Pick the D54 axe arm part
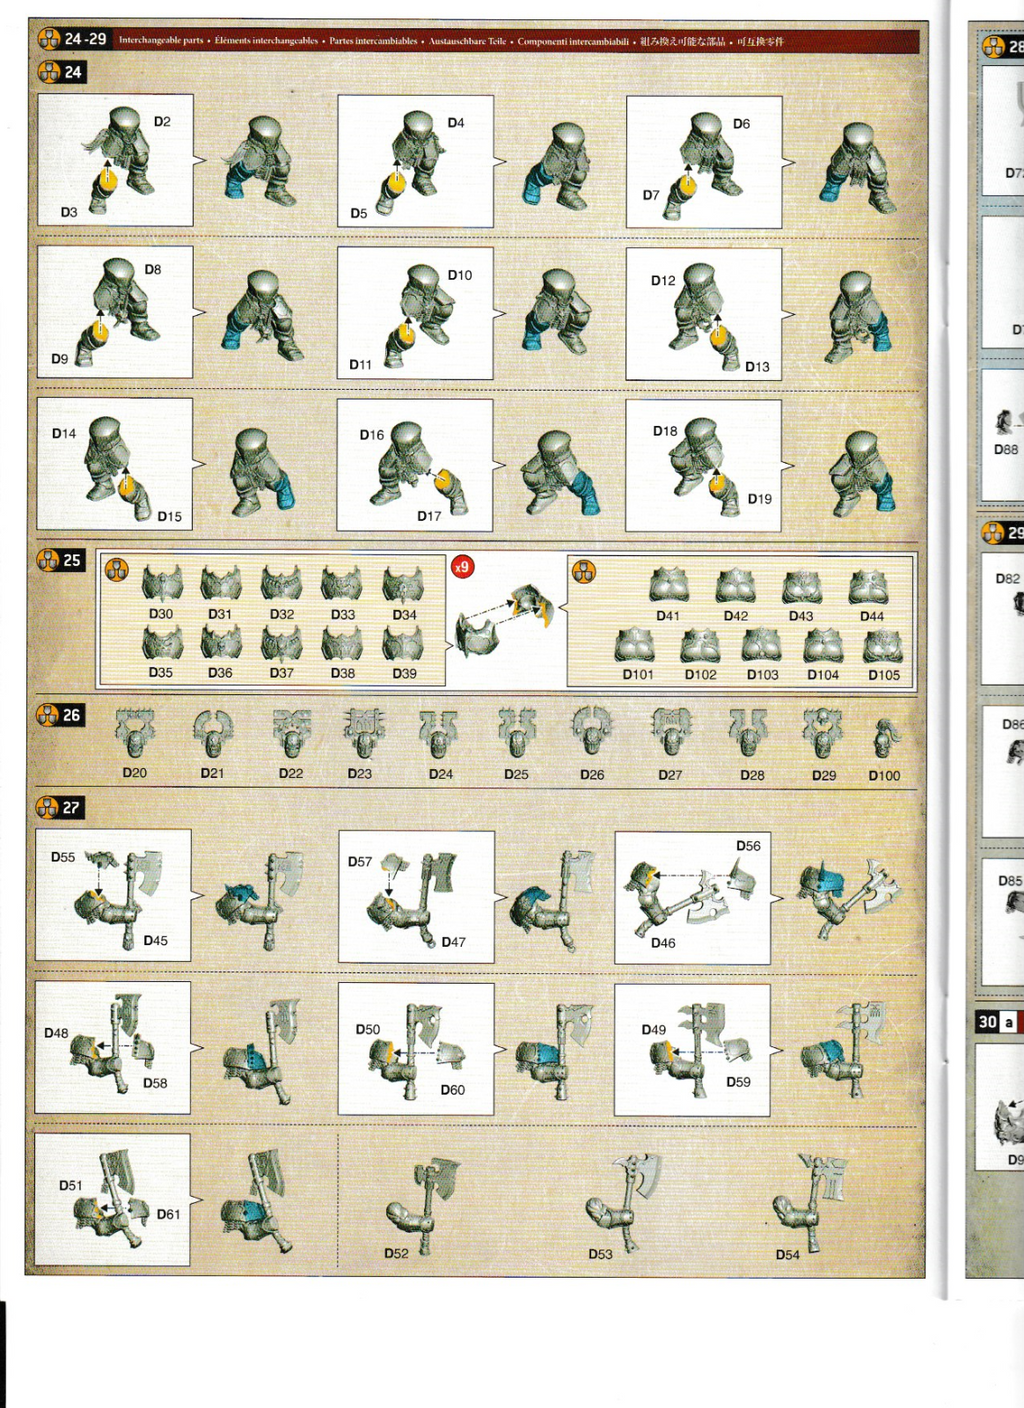Viewport: 1024px width, 1408px height. [812, 1200]
